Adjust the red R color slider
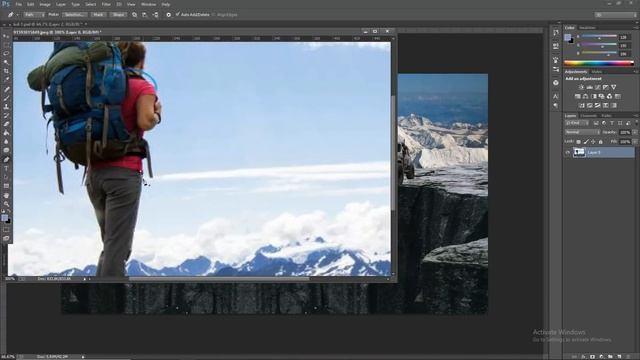 tap(599, 37)
